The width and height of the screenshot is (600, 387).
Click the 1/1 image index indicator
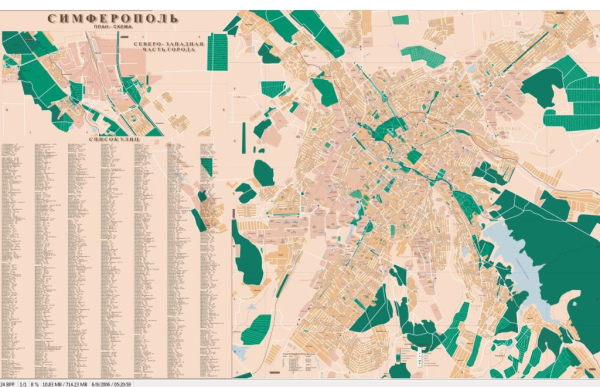tap(23, 384)
